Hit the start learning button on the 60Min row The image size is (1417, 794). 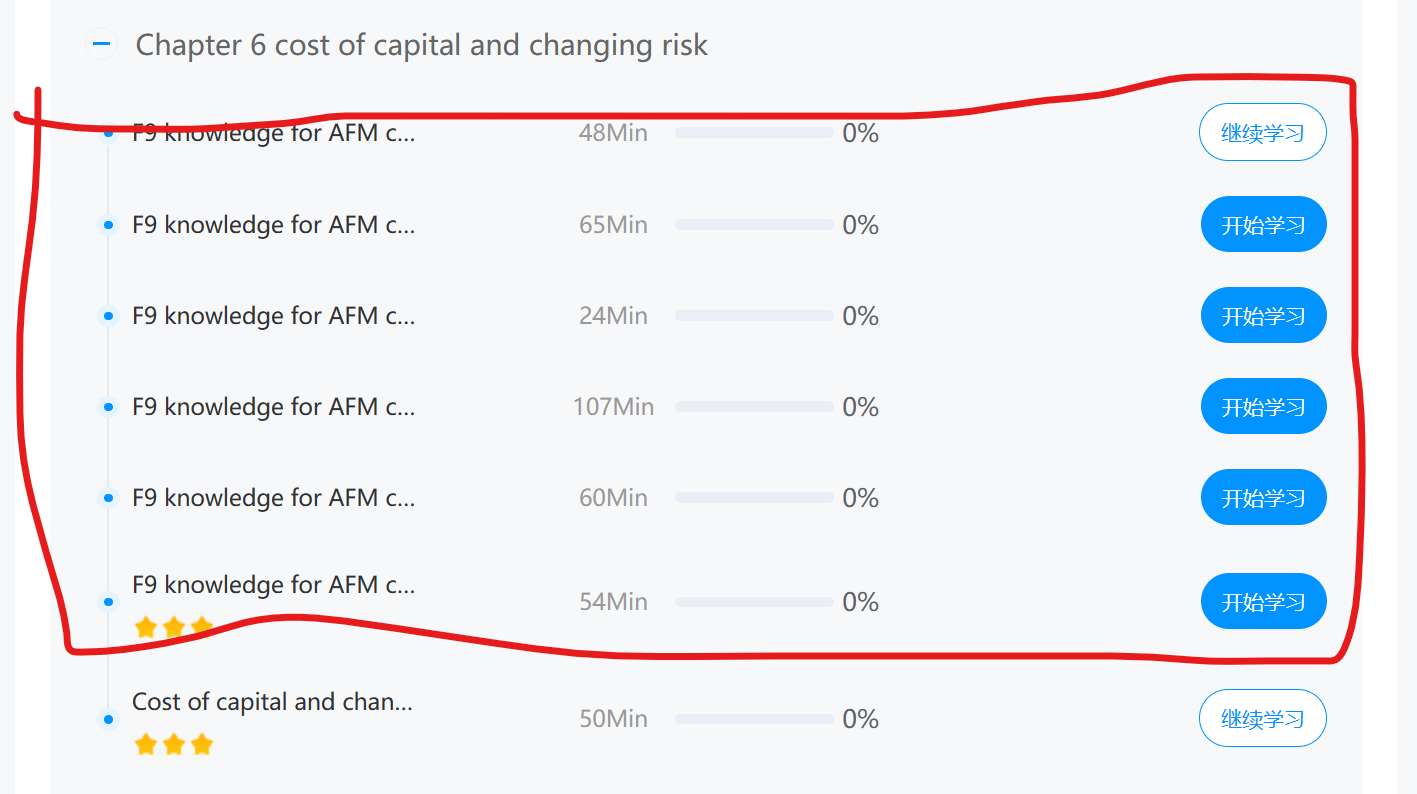1263,497
